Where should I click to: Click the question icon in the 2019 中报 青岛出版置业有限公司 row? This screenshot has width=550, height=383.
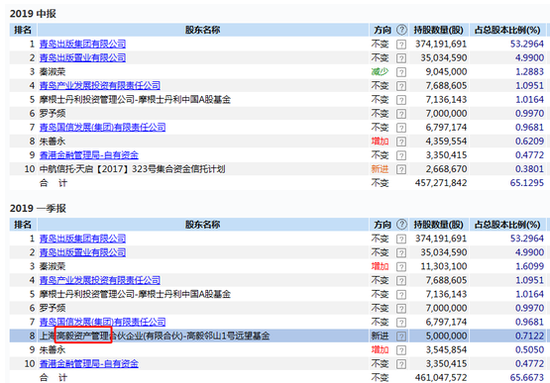pyautogui.click(x=401, y=58)
